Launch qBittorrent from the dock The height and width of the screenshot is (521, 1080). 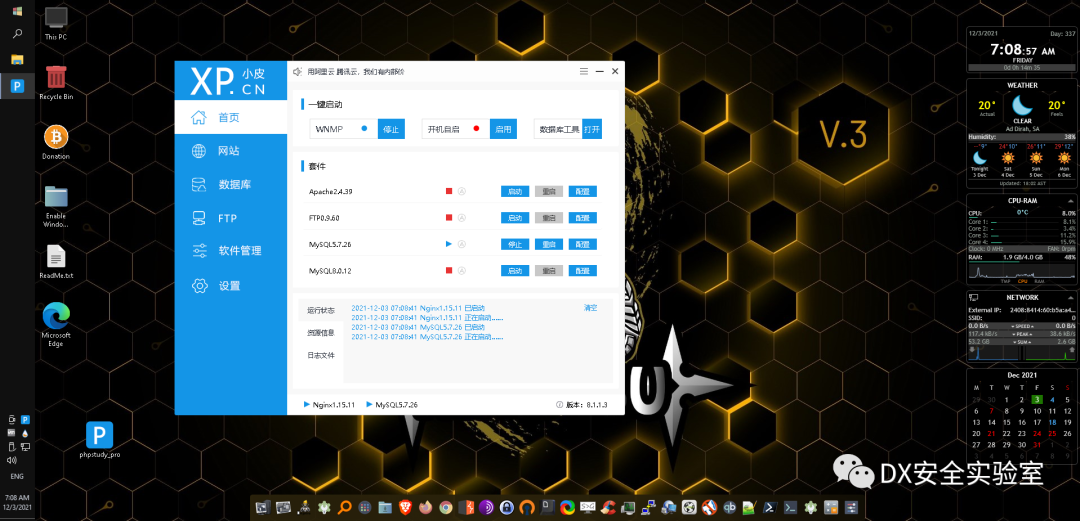(729, 507)
